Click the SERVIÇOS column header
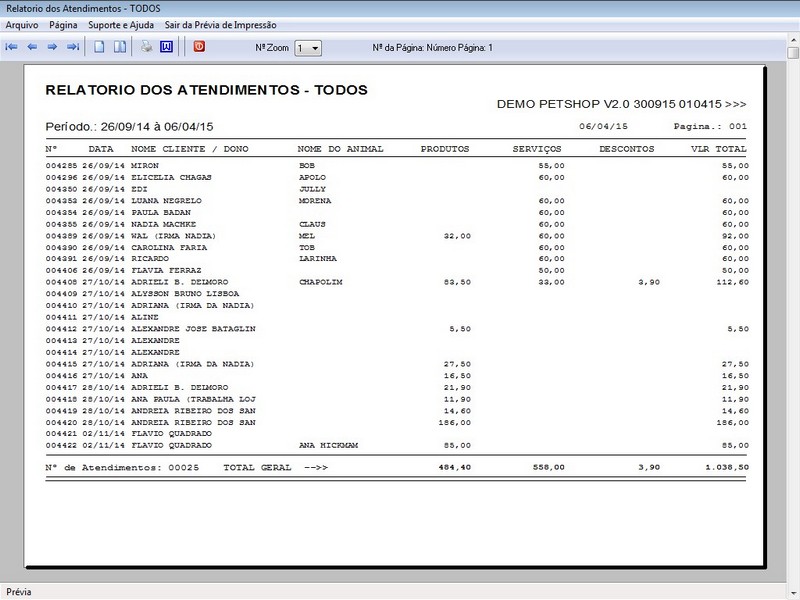 click(x=537, y=149)
